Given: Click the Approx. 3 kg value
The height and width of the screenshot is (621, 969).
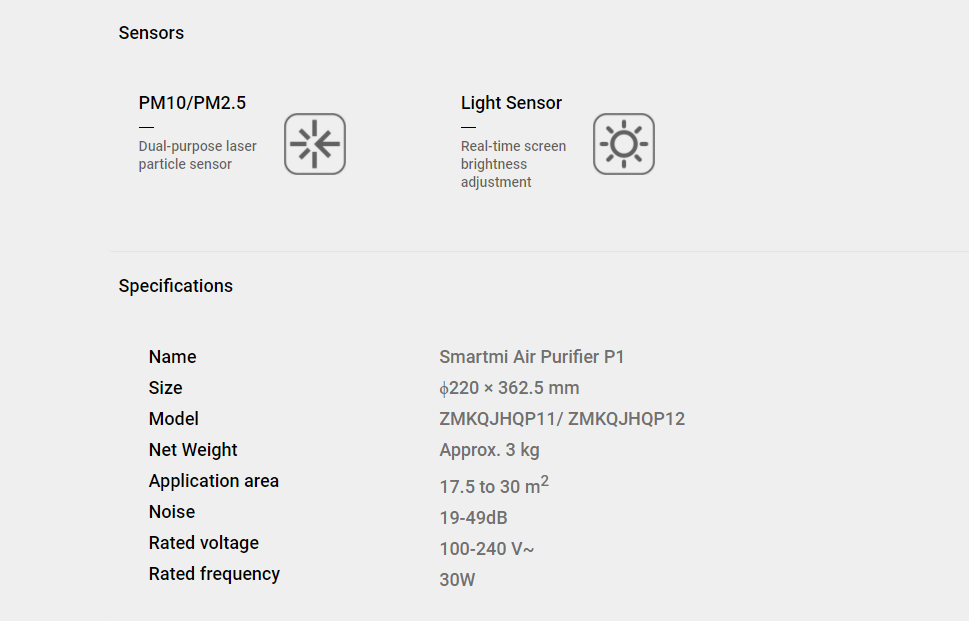Looking at the screenshot, I should point(489,450).
